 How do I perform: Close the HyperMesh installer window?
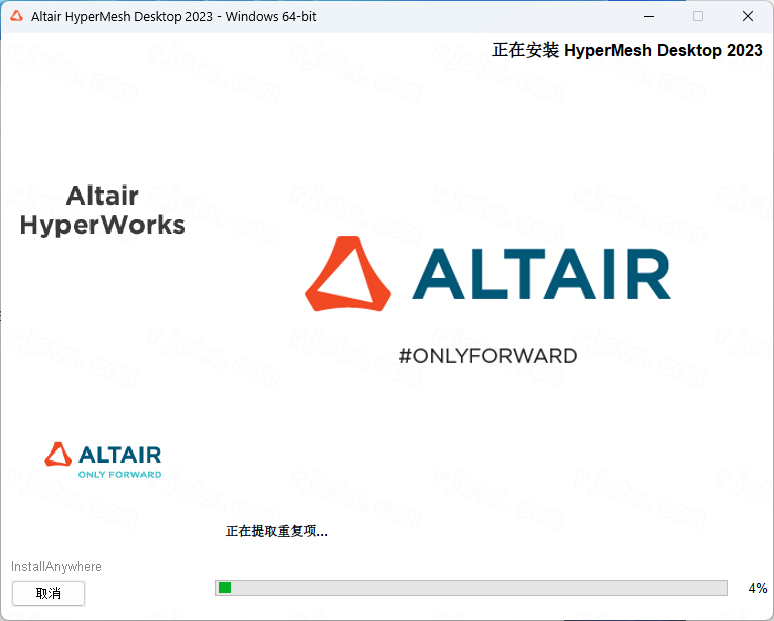tap(746, 16)
